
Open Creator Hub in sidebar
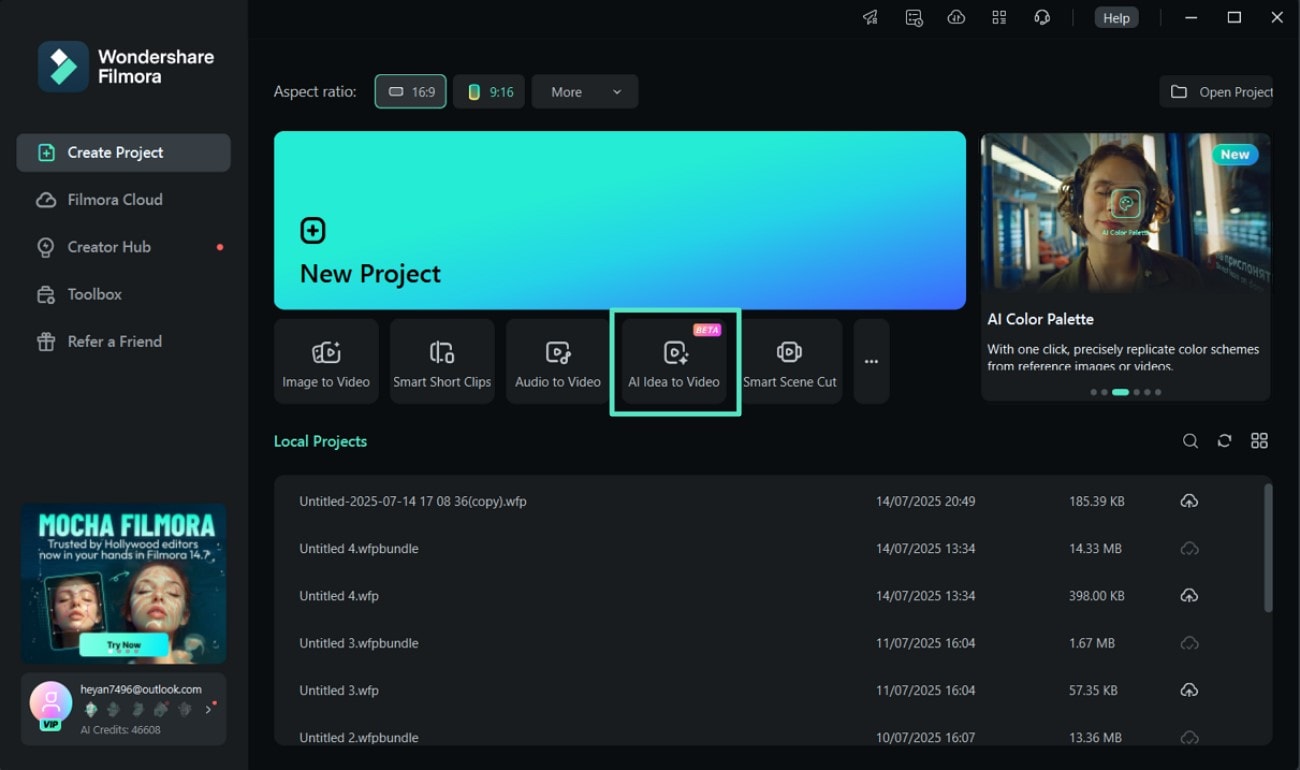(123, 247)
